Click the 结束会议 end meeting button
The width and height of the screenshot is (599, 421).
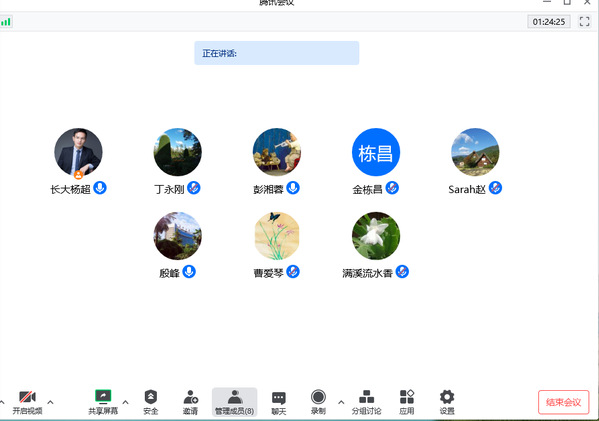(x=563, y=402)
